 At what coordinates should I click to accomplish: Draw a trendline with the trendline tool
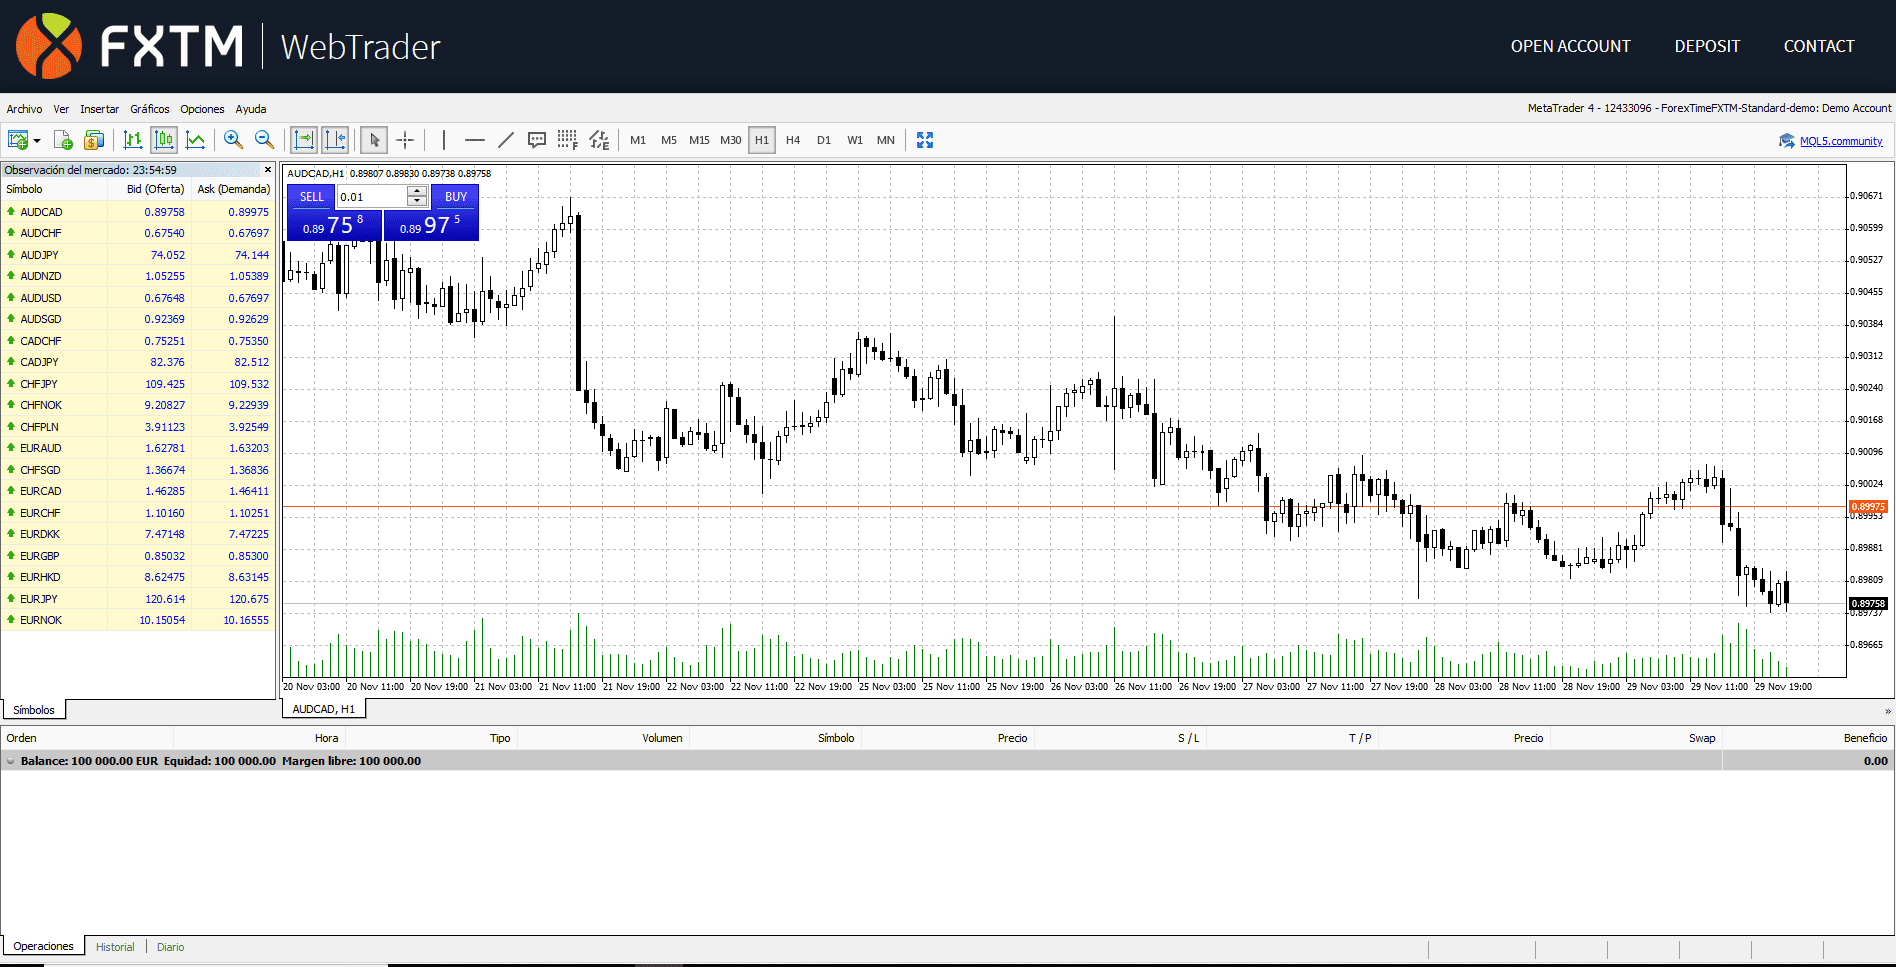pyautogui.click(x=506, y=140)
